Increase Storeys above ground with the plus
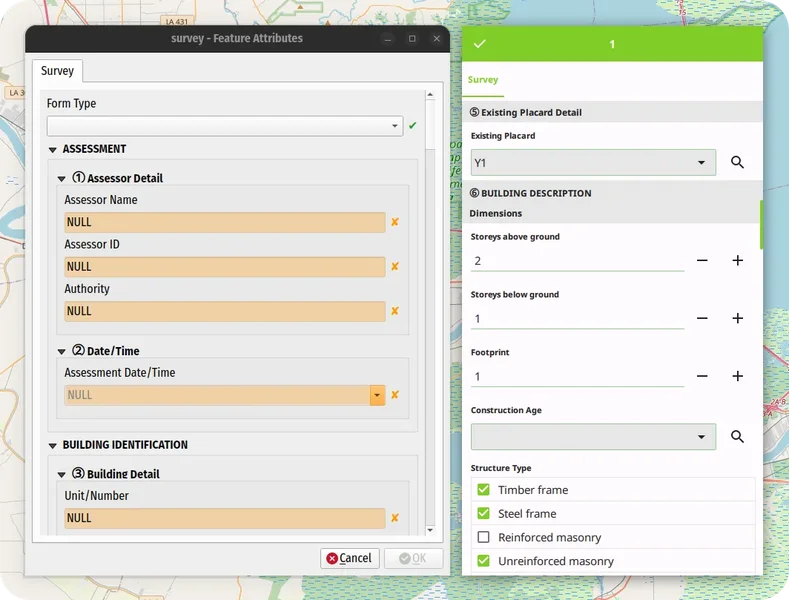The image size is (789, 600). (737, 260)
